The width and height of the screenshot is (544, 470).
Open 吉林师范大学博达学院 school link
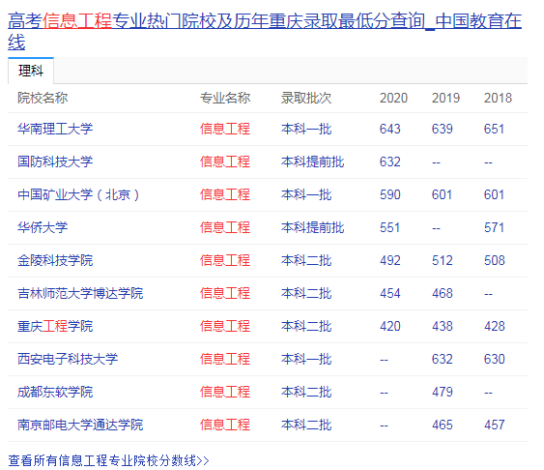point(80,293)
